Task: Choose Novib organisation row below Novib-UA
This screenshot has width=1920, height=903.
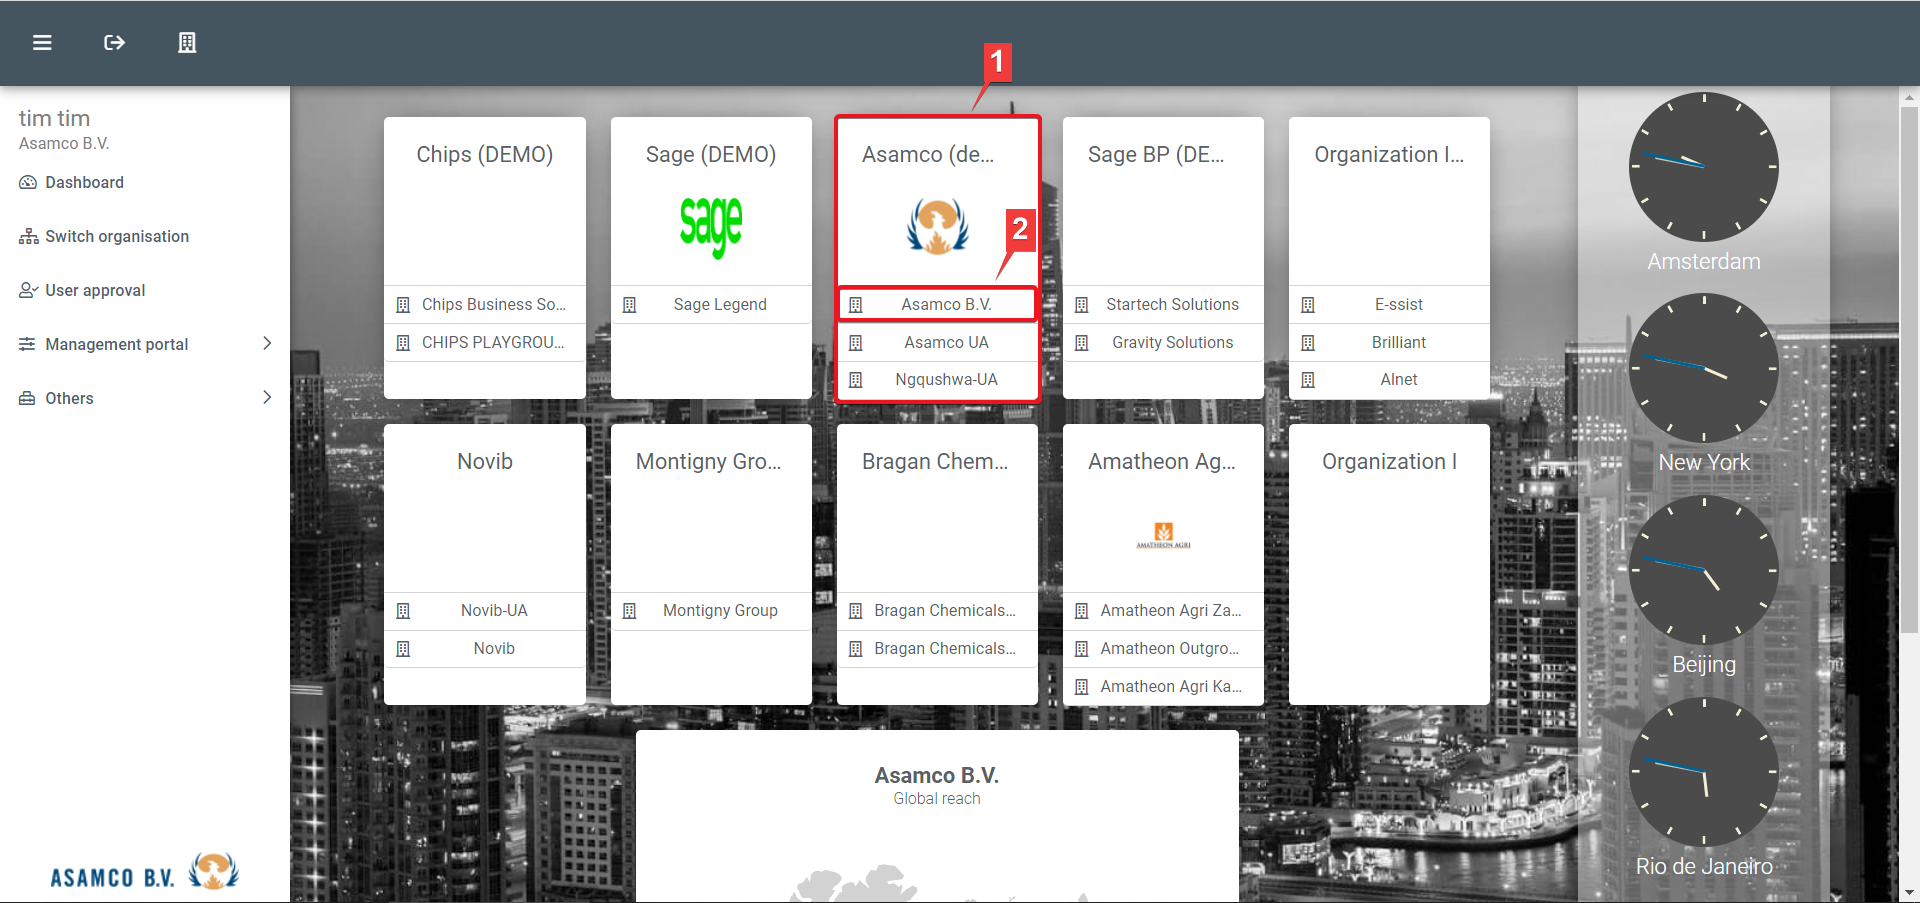Action: tap(485, 648)
